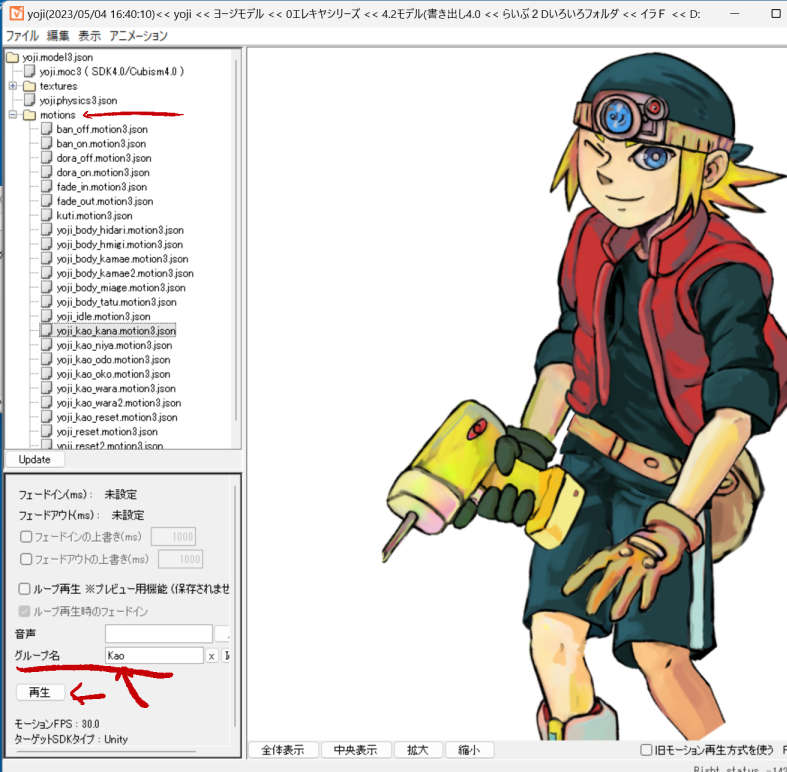The width and height of the screenshot is (787, 772).
Task: Click the yoji_body_hmigi.motion3.json file icon
Action: click(x=46, y=244)
